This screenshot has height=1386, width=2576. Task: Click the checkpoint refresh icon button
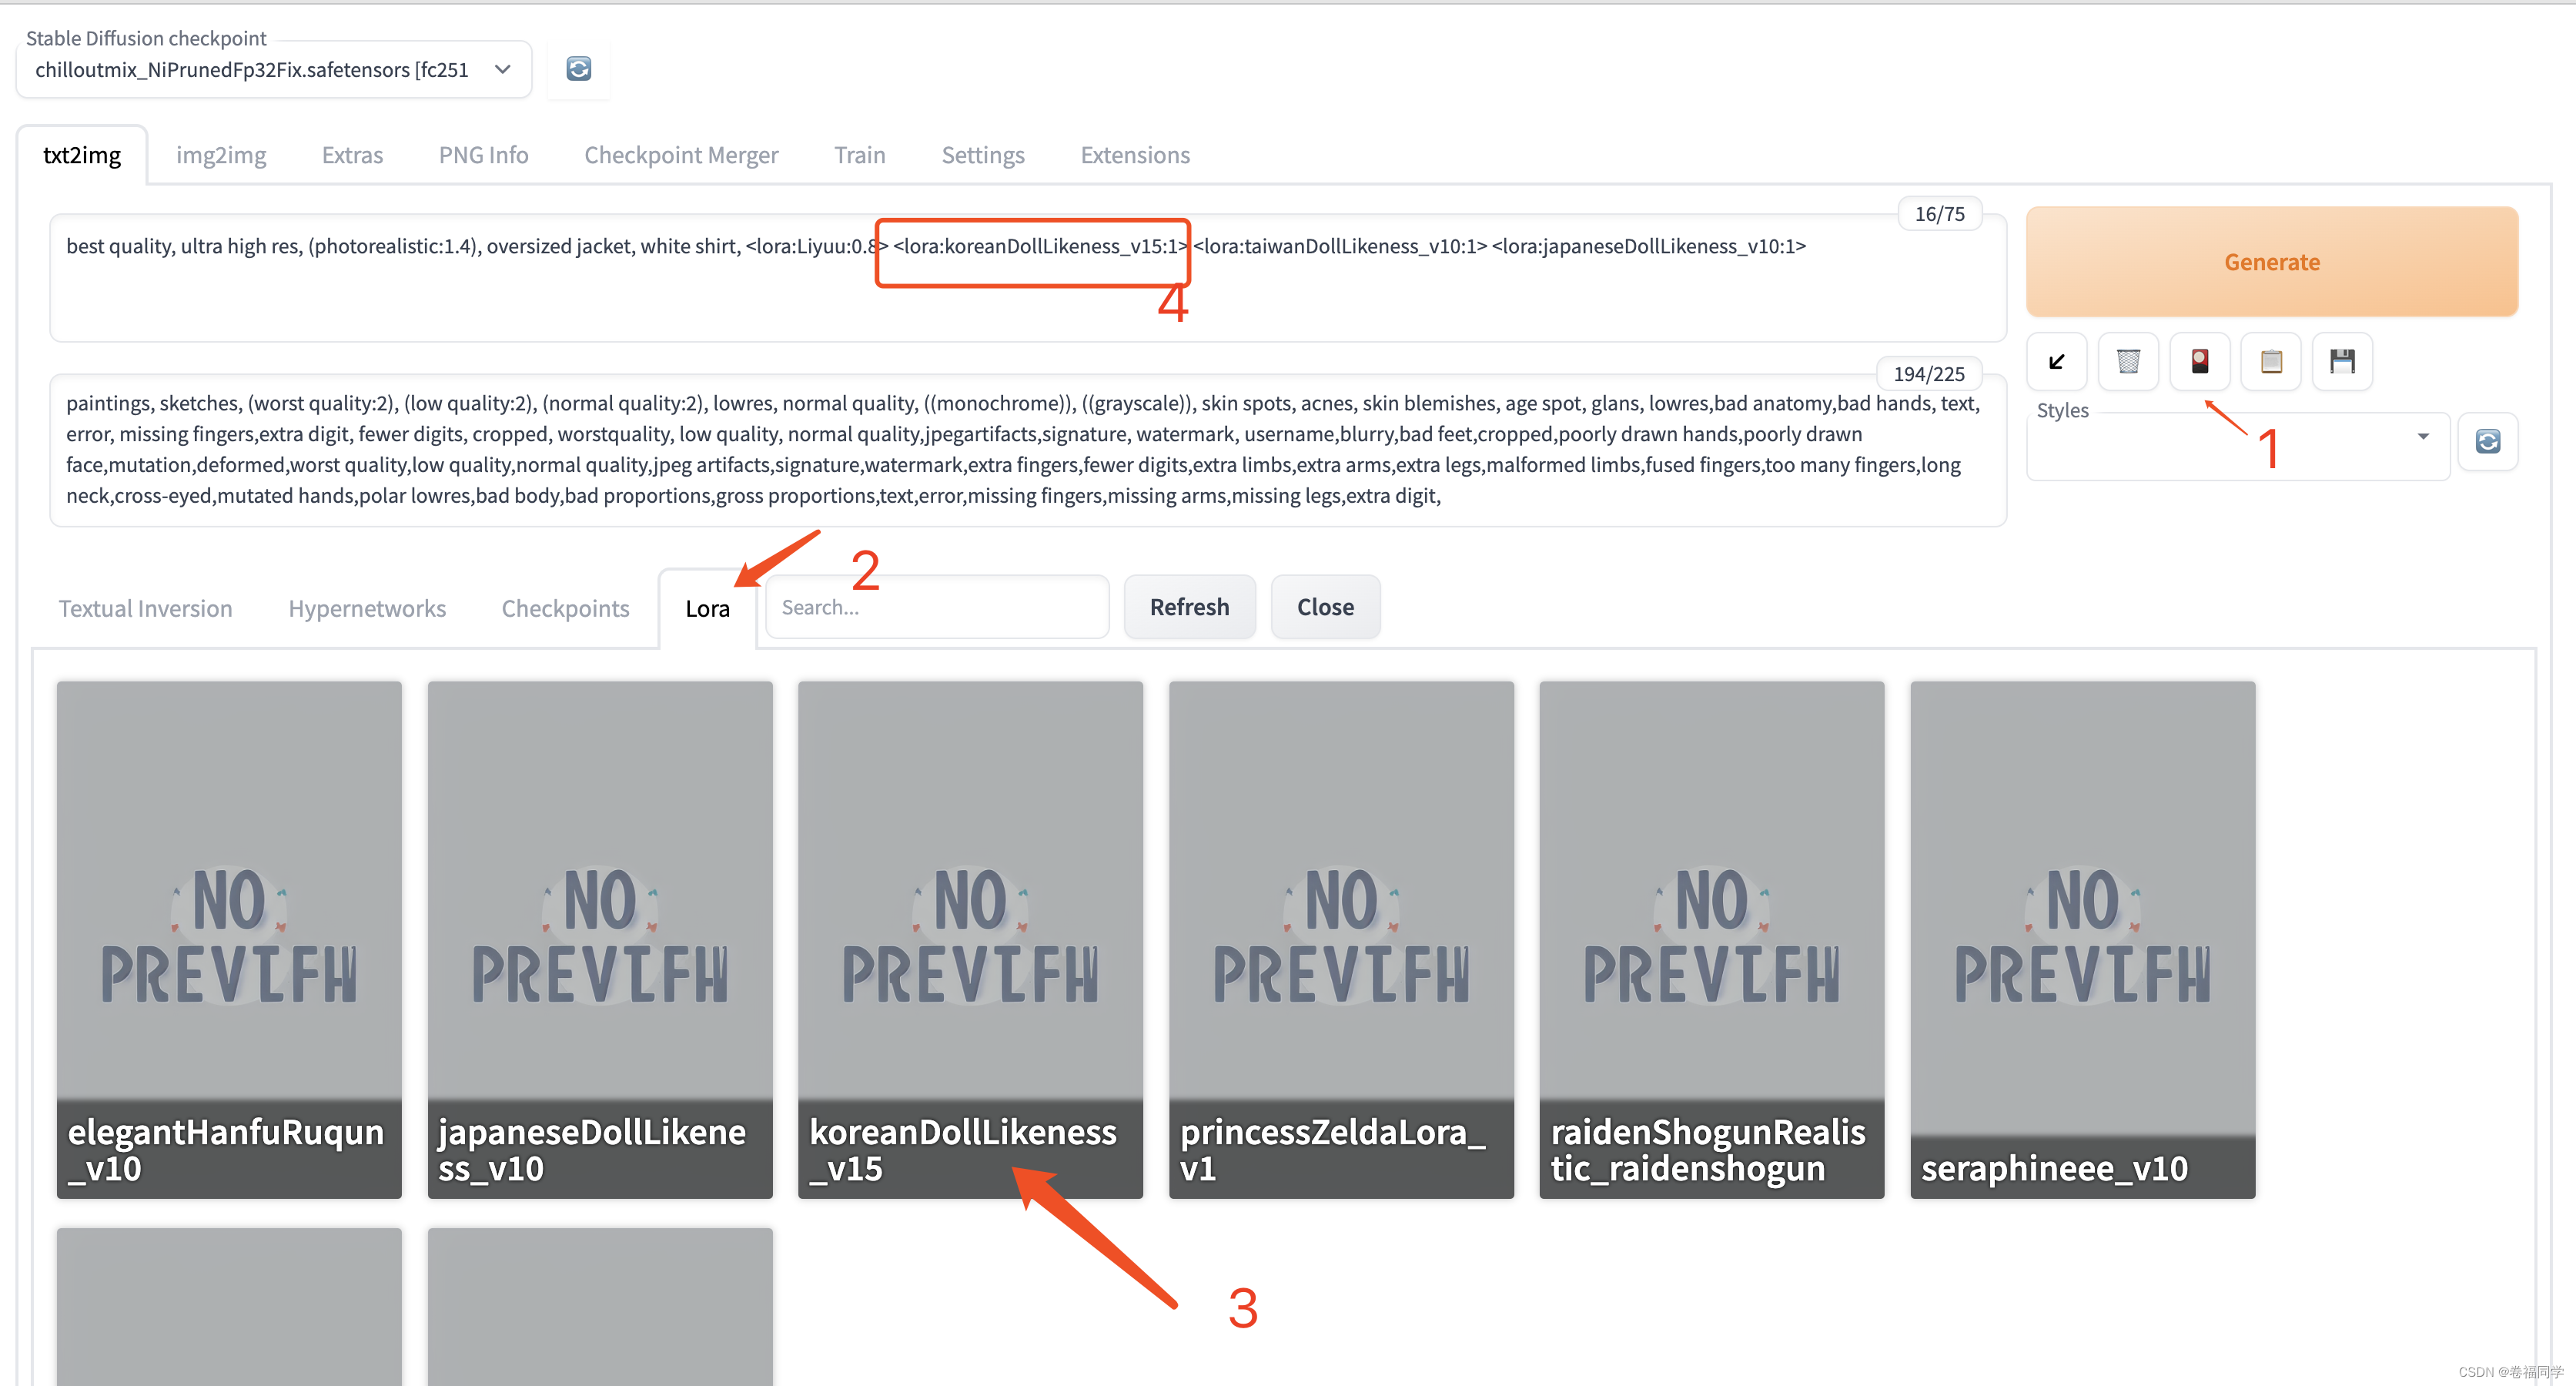pos(578,69)
